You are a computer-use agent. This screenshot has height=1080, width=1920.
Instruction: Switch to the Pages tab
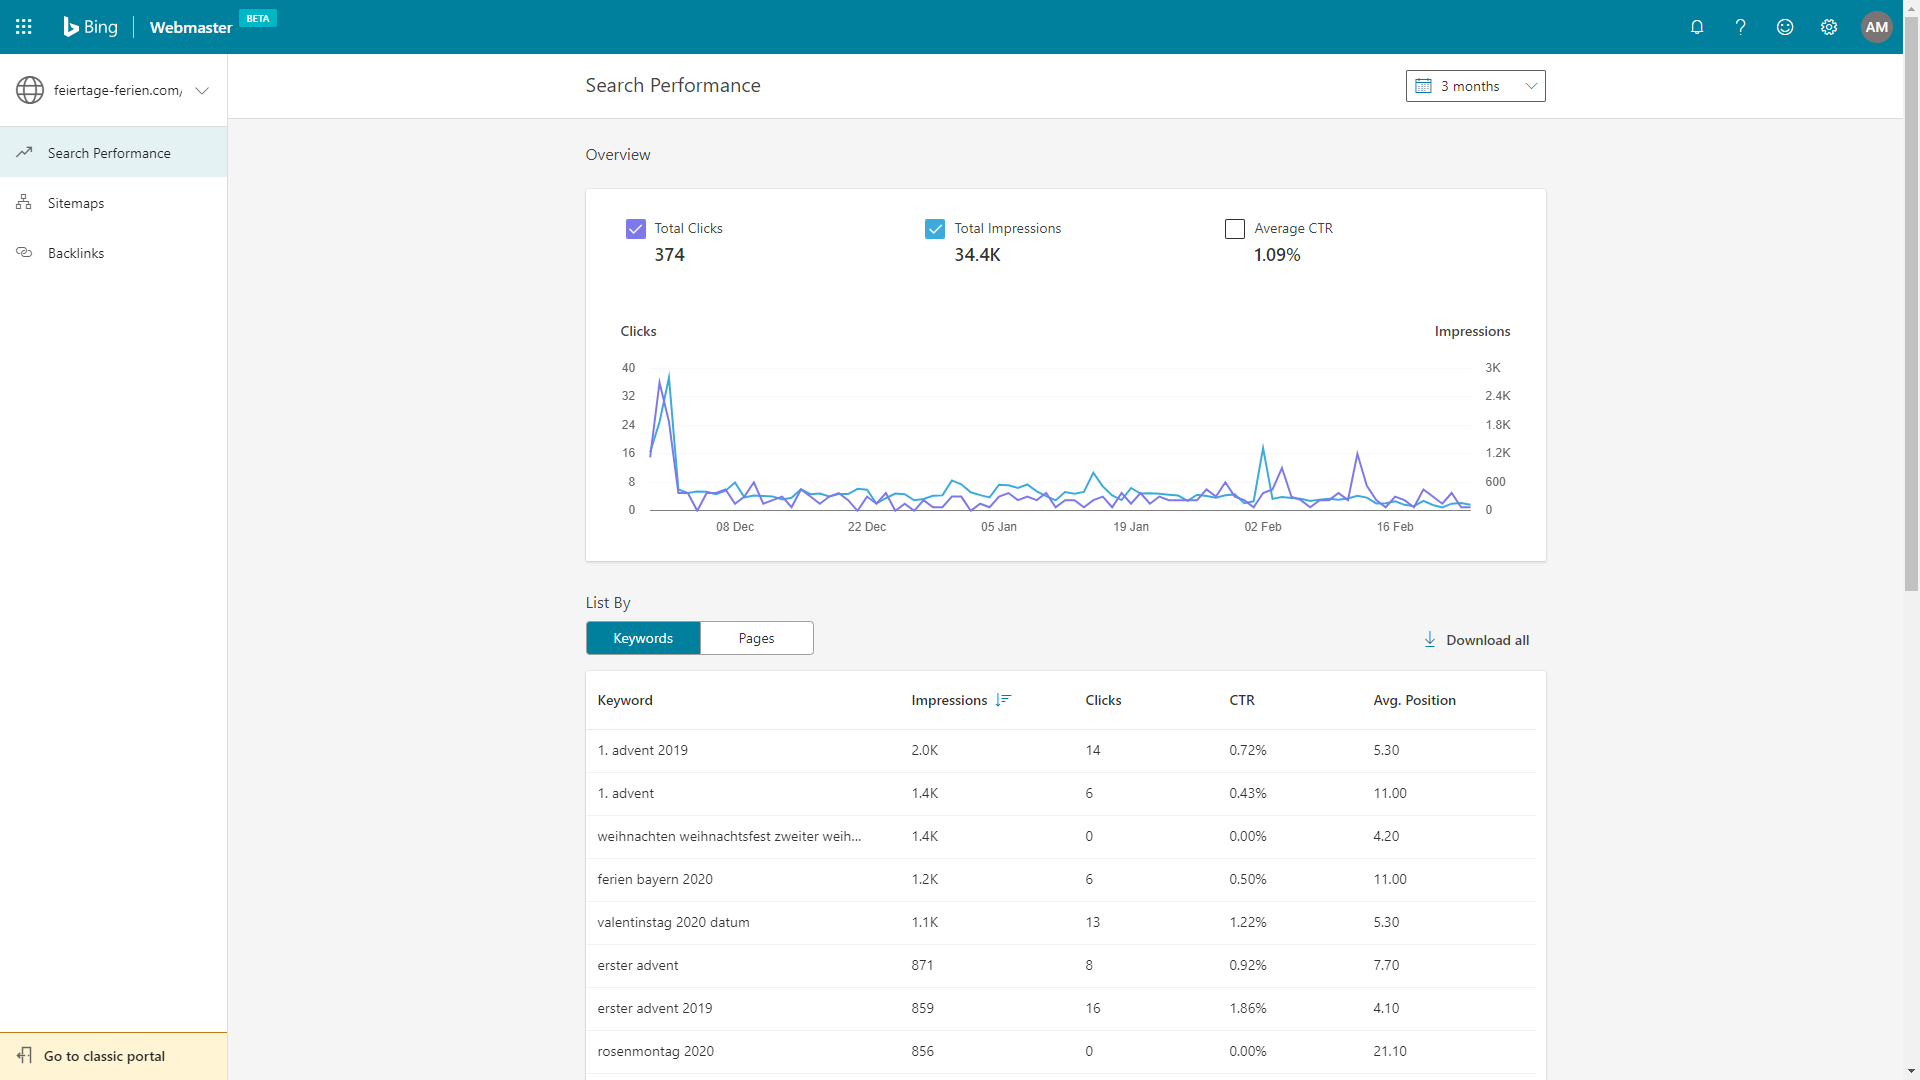[757, 638]
